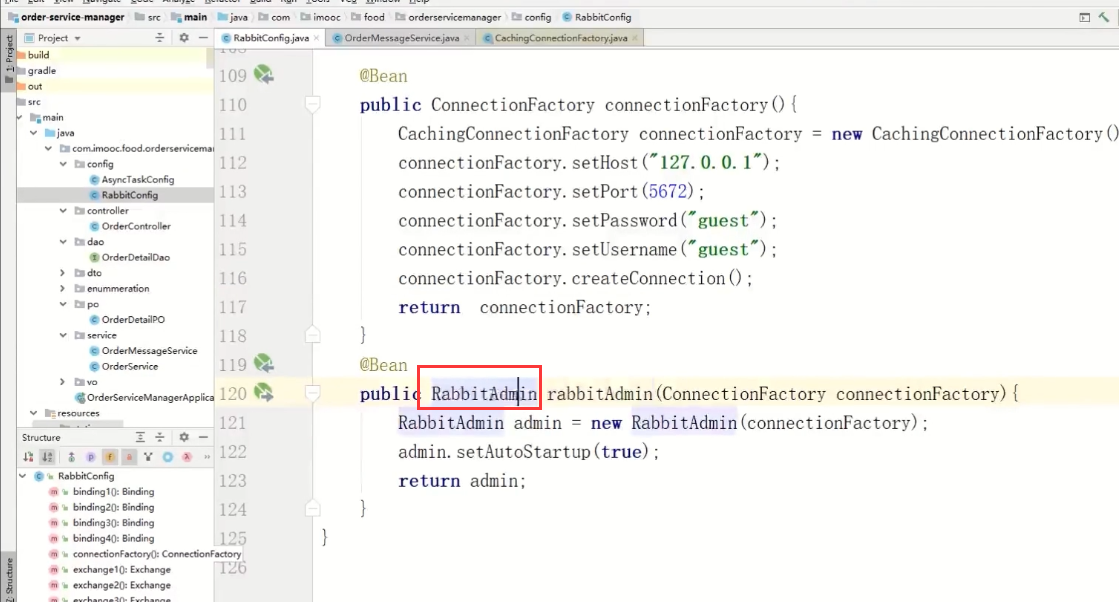This screenshot has width=1119, height=602.
Task: Click the 'orderservicemanager' breadcrumb
Action: [448, 17]
